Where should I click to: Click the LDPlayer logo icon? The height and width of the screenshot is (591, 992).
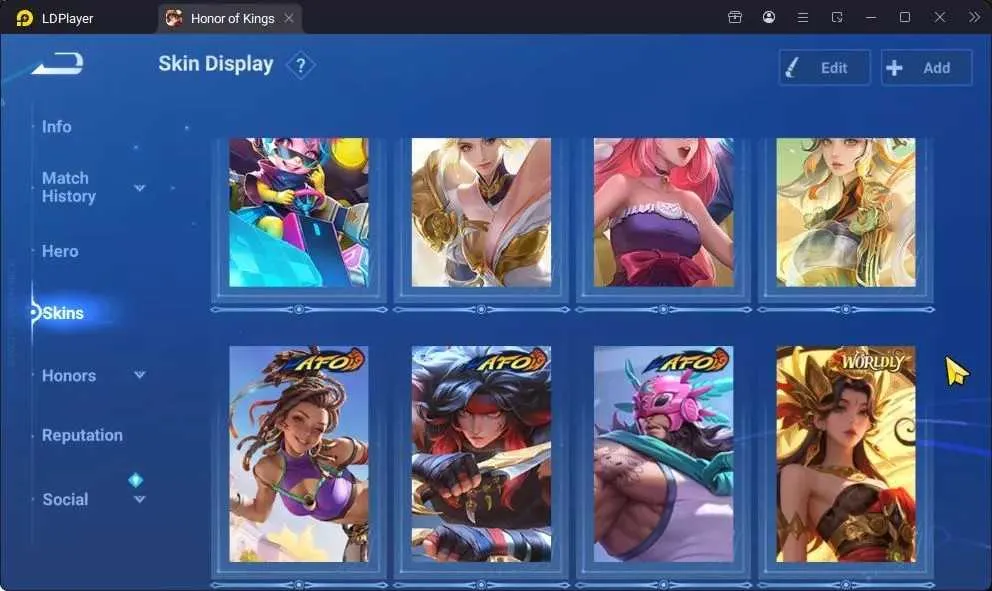24,18
